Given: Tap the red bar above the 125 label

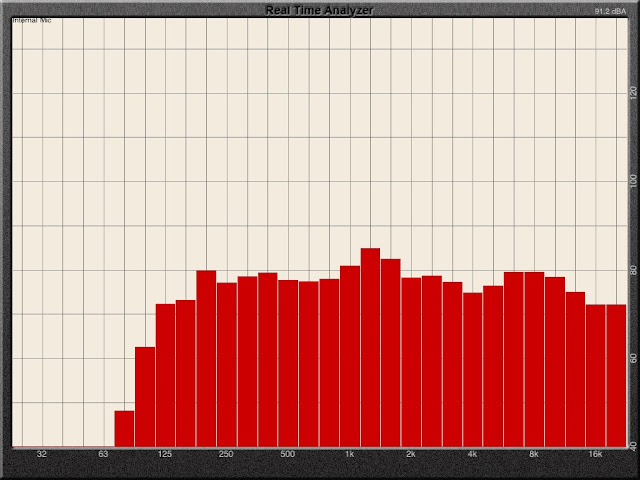Looking at the screenshot, I should coord(165,375).
